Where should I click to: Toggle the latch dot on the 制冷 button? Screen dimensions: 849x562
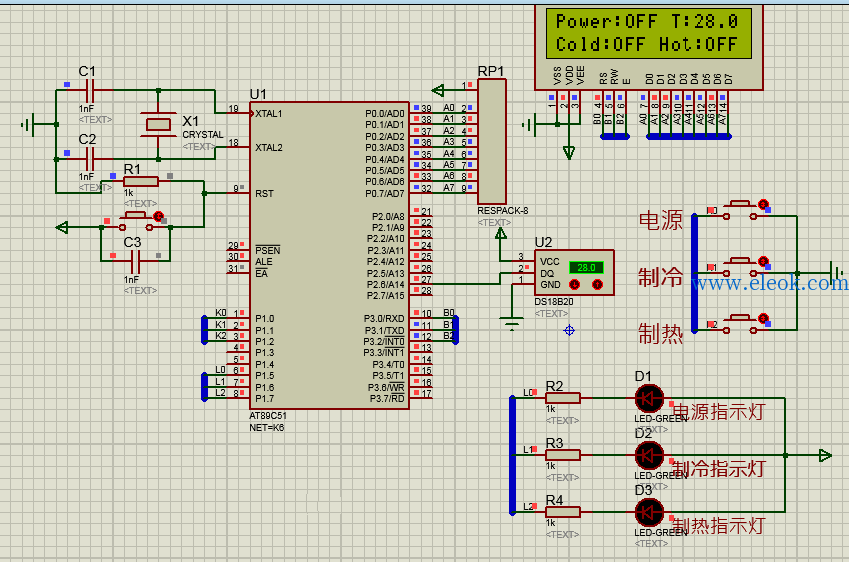763,262
